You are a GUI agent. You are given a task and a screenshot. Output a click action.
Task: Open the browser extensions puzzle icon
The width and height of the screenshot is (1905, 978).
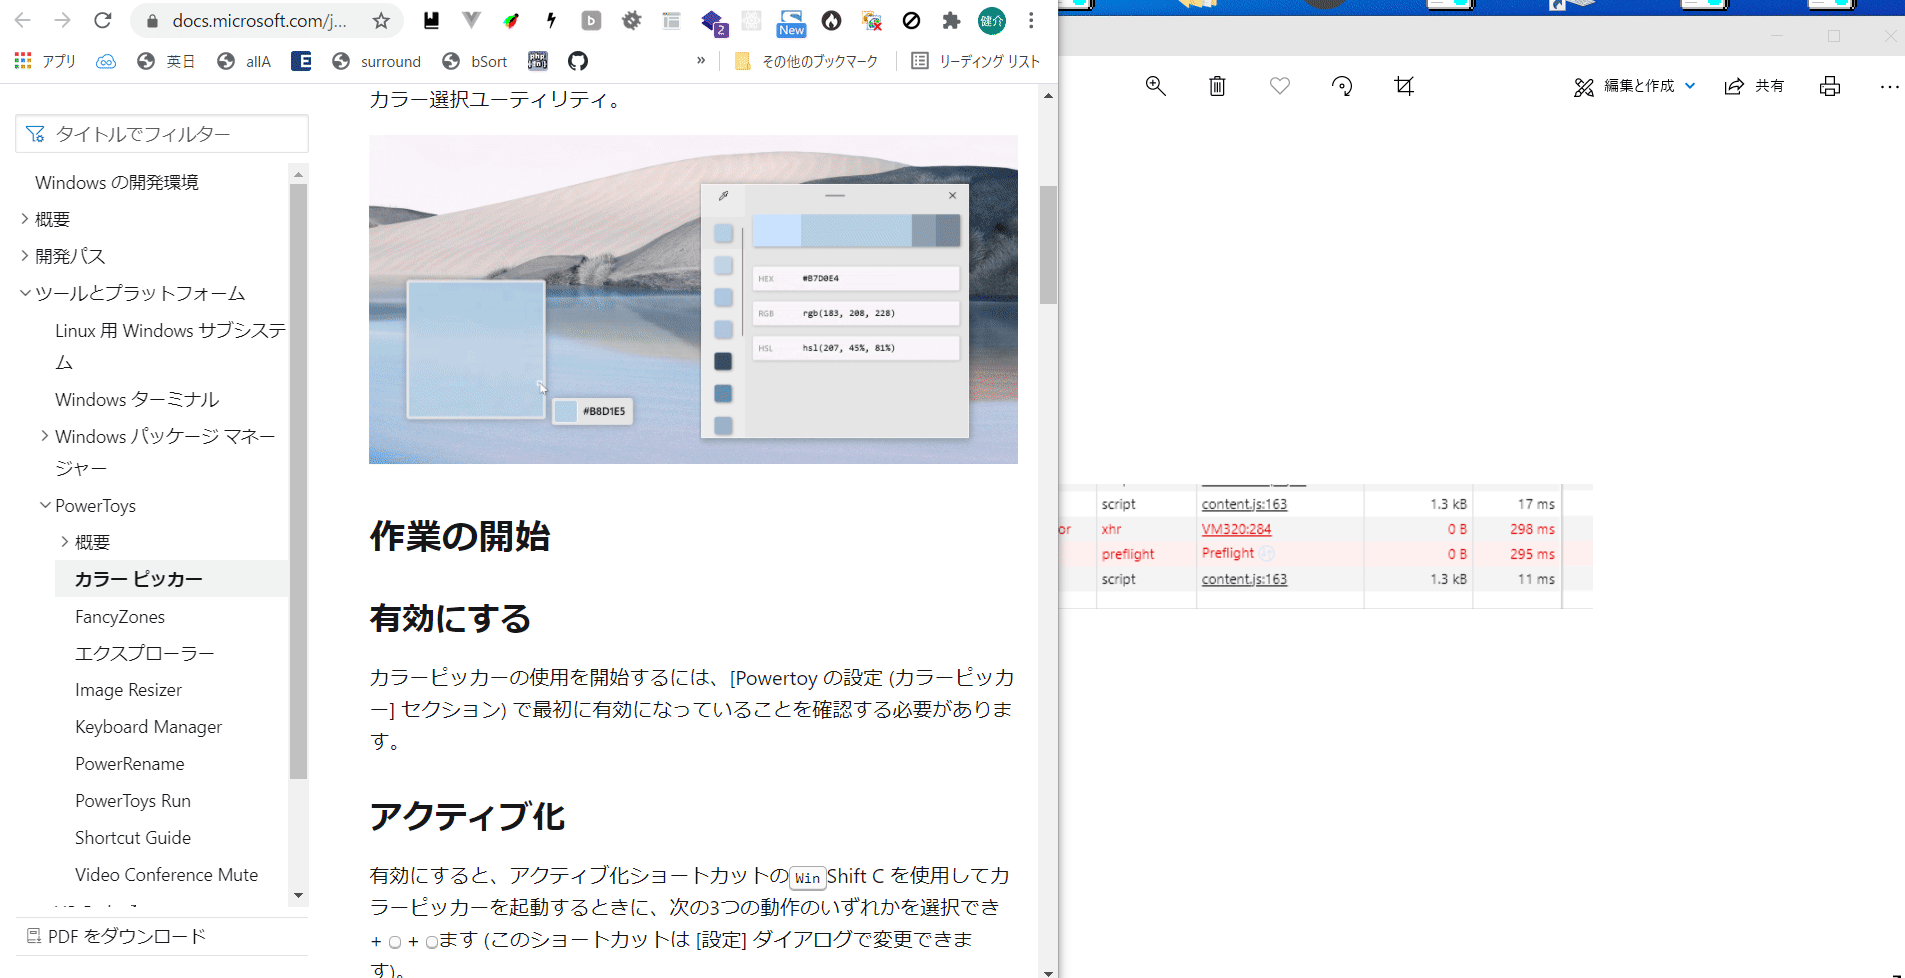click(x=951, y=21)
